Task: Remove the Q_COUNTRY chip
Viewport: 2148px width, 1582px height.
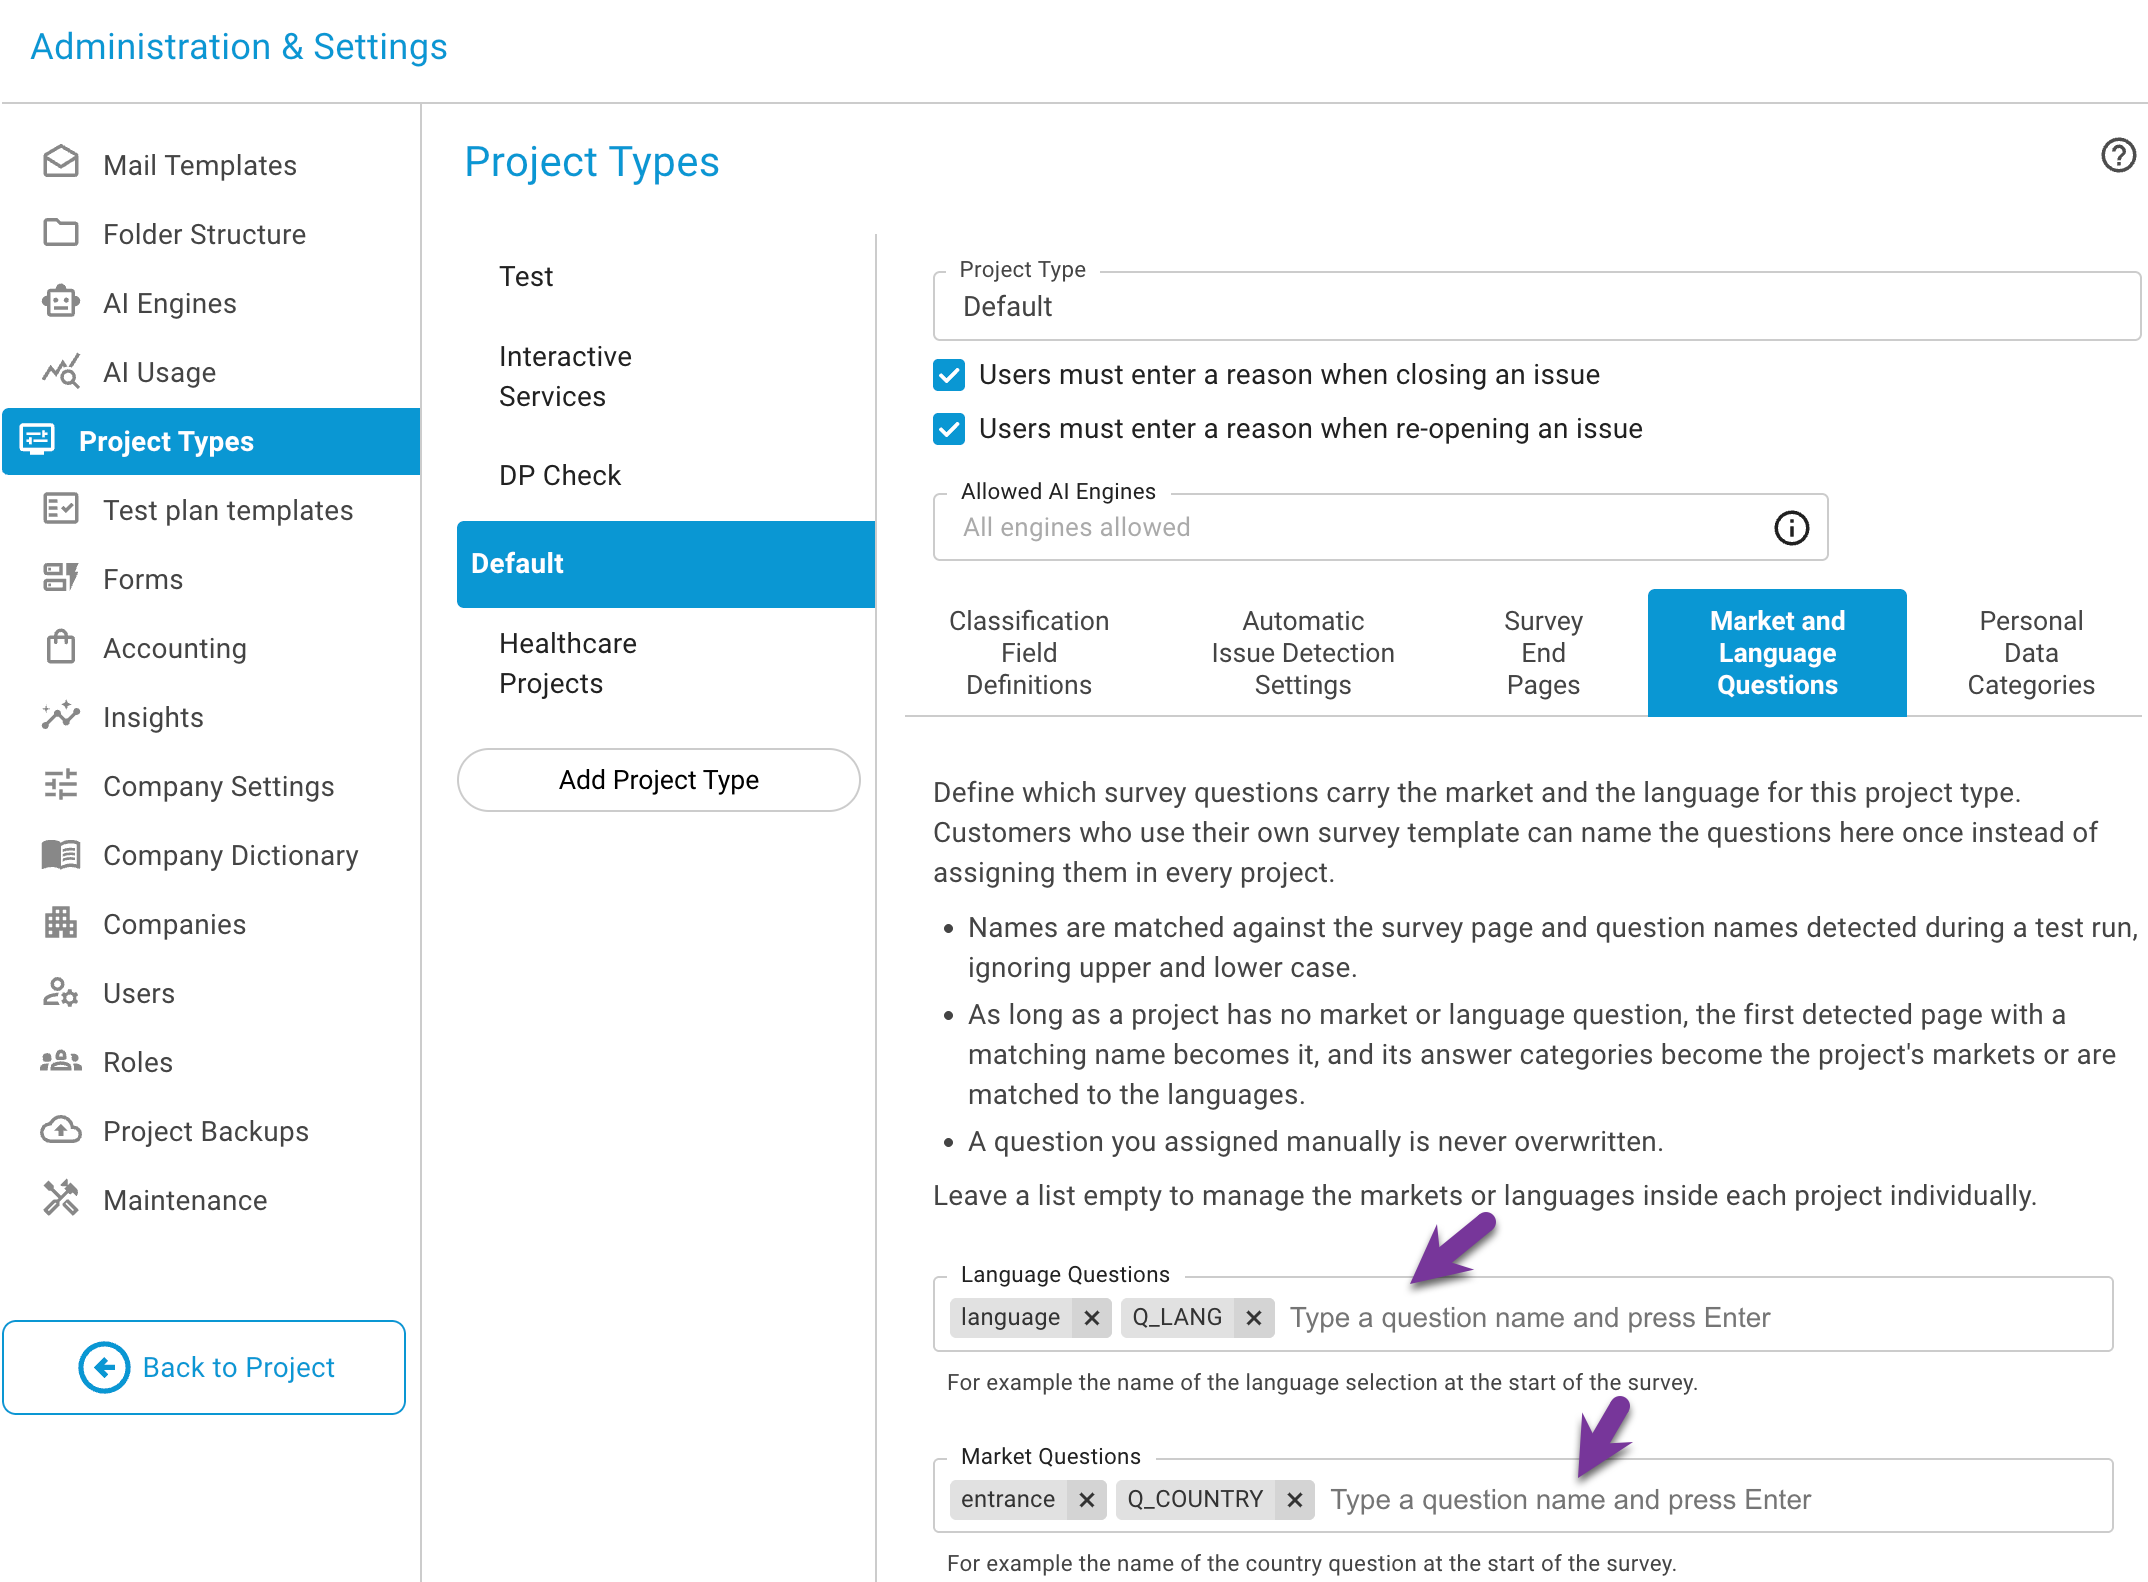Action: pyautogui.click(x=1294, y=1500)
